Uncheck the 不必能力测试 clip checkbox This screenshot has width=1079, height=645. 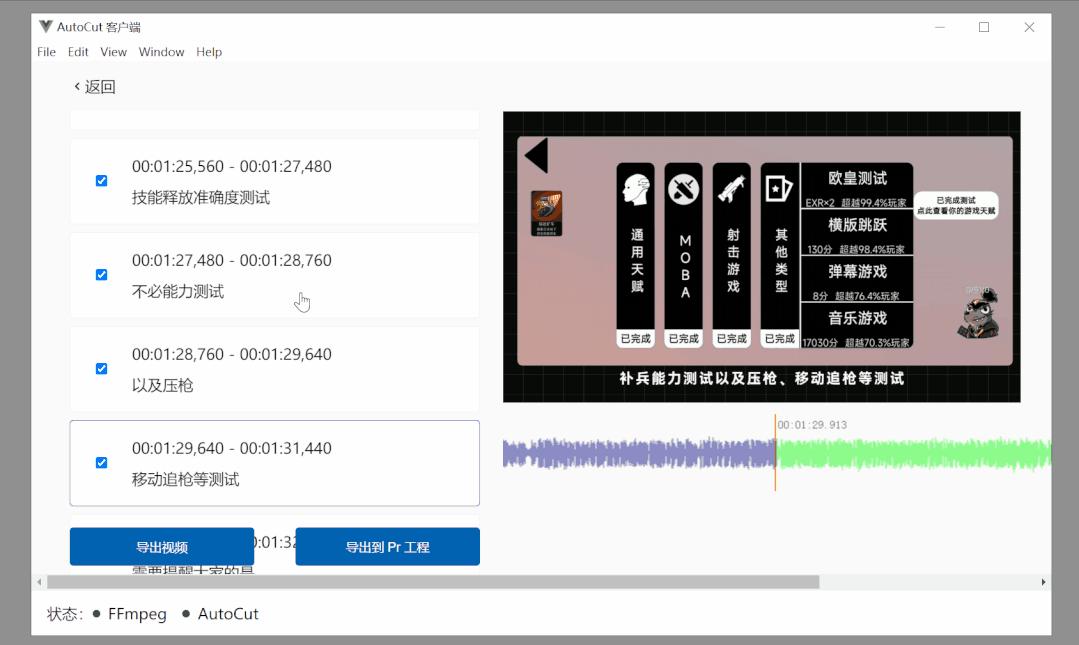point(101,275)
